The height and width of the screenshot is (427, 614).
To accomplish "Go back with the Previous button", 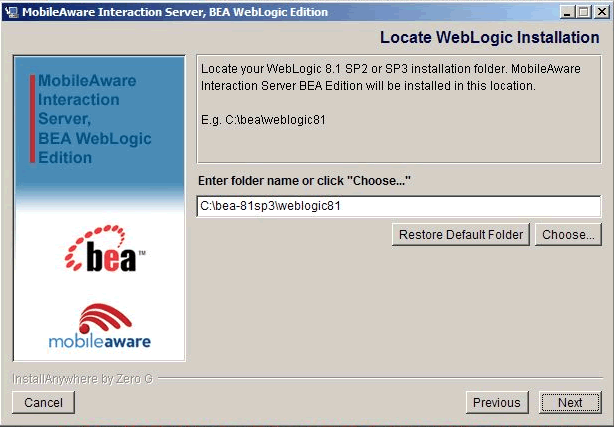I will coord(497,402).
